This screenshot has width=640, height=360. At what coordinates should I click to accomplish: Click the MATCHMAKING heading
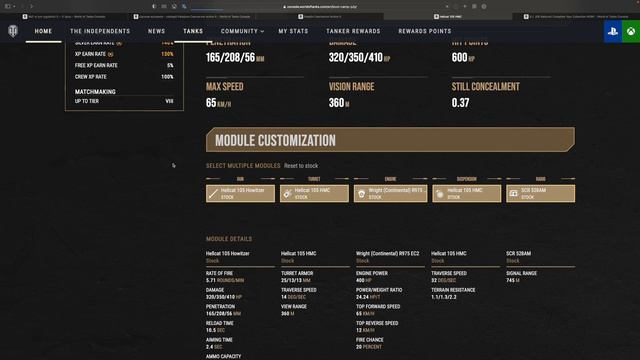(x=95, y=92)
